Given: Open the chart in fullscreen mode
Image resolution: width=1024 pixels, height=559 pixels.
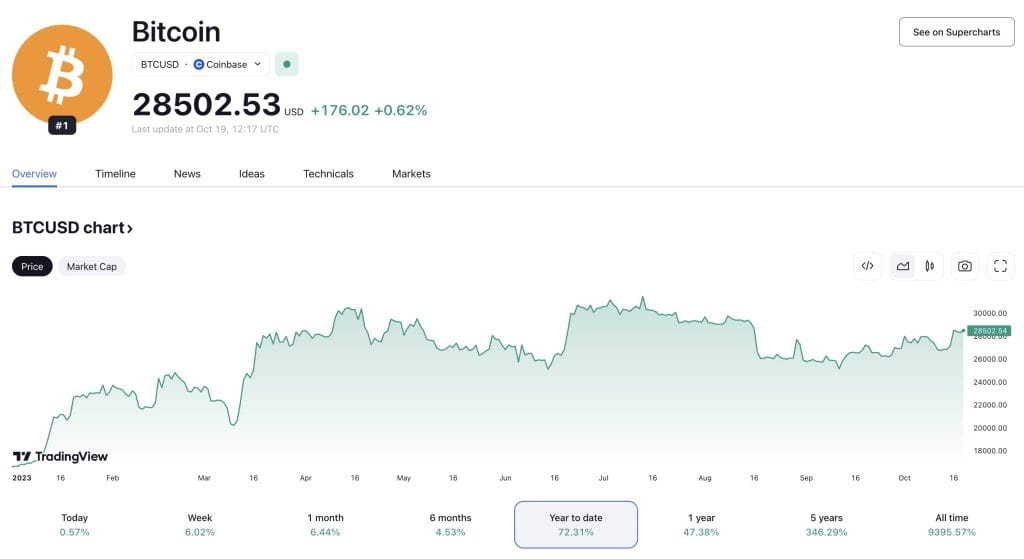Looking at the screenshot, I should pos(1000,266).
